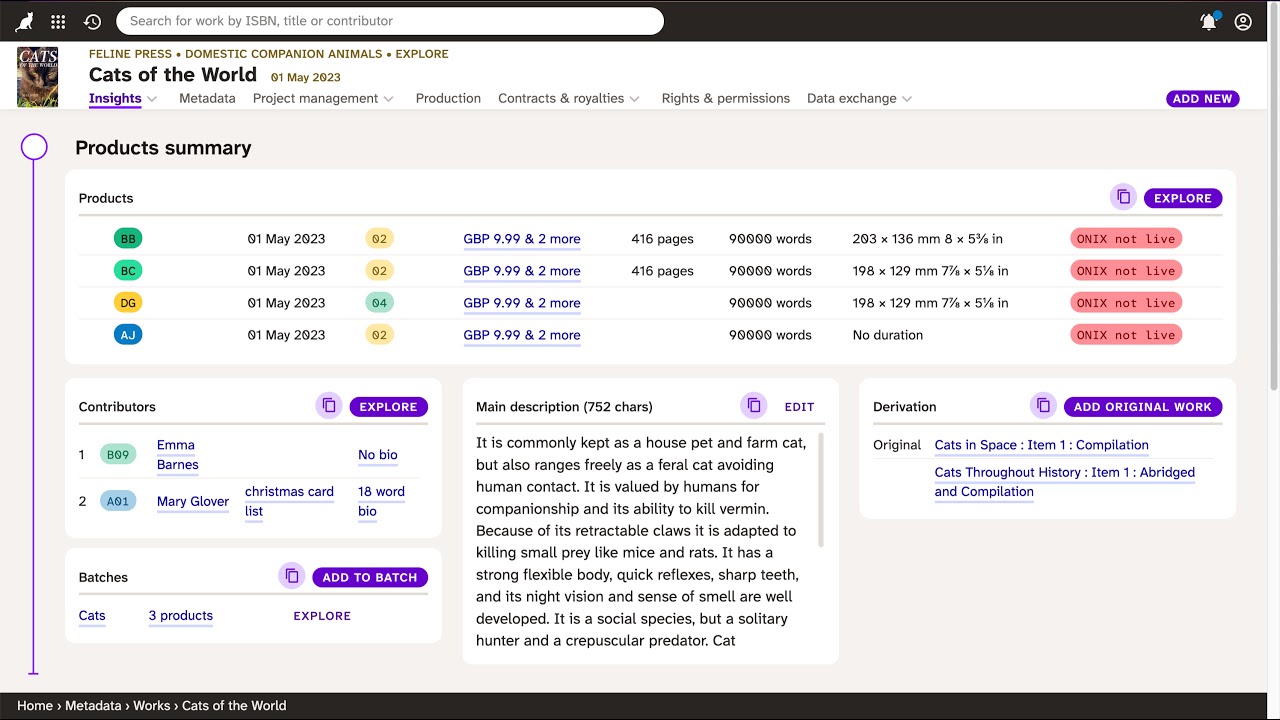Image resolution: width=1280 pixels, height=720 pixels.
Task: Copy the Batches panel contents
Action: (291, 577)
